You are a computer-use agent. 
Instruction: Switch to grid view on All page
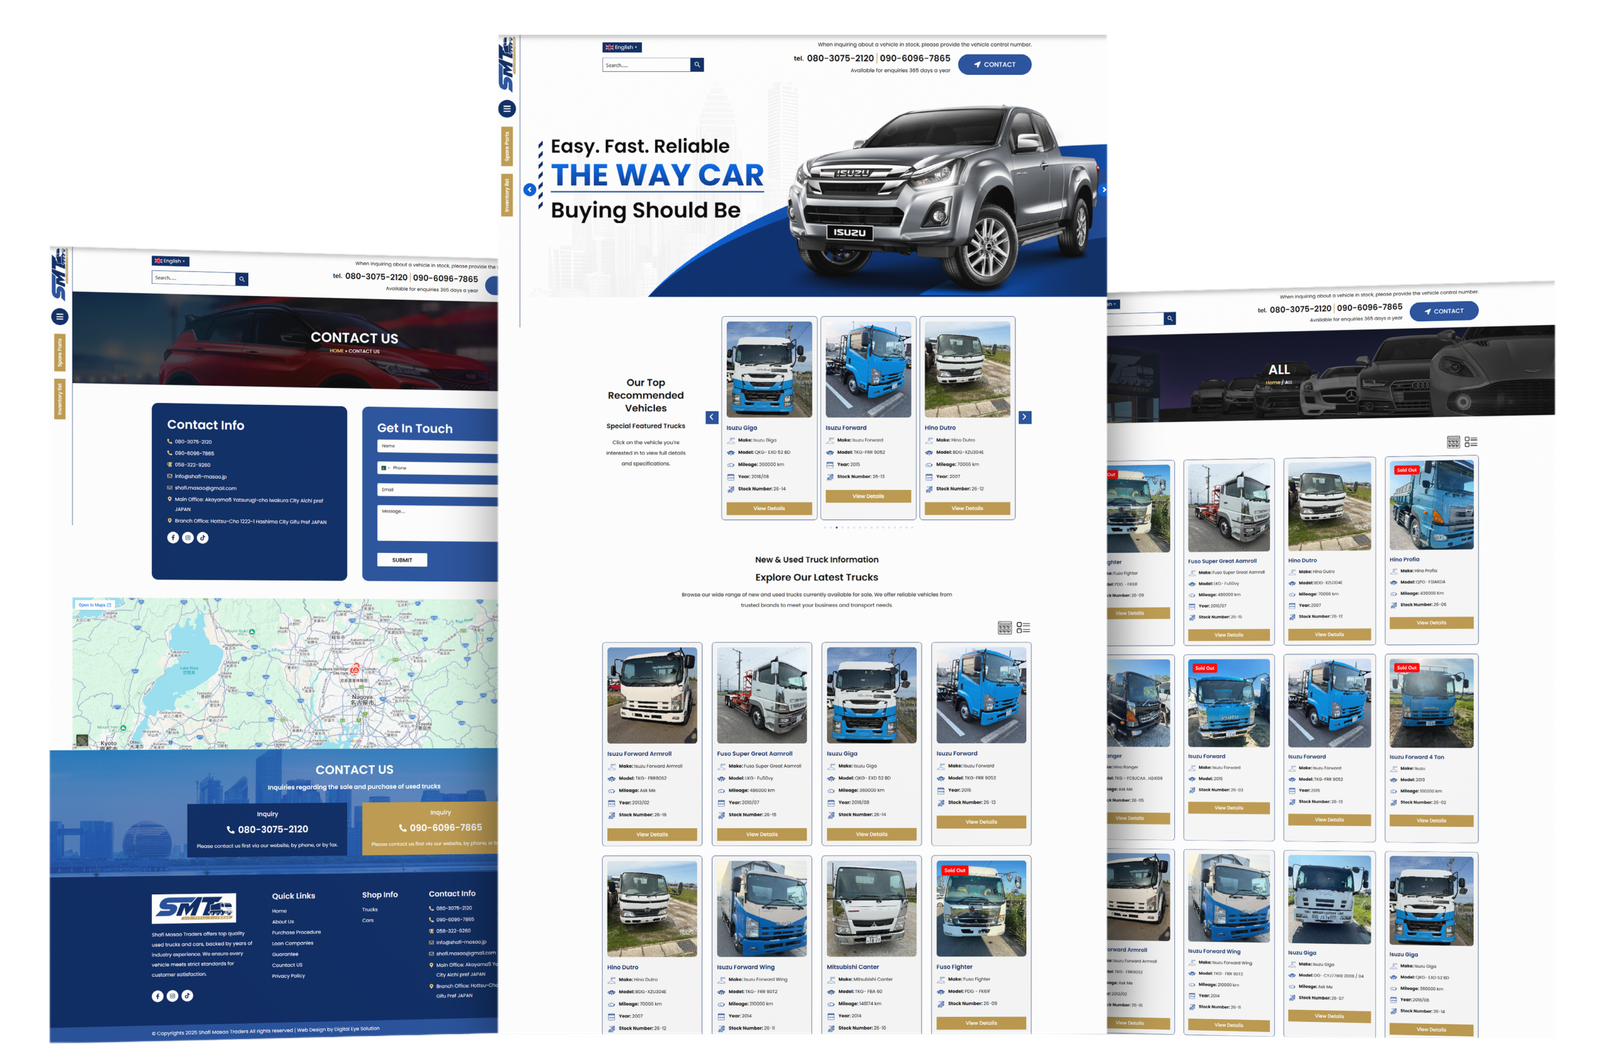coord(1453,442)
